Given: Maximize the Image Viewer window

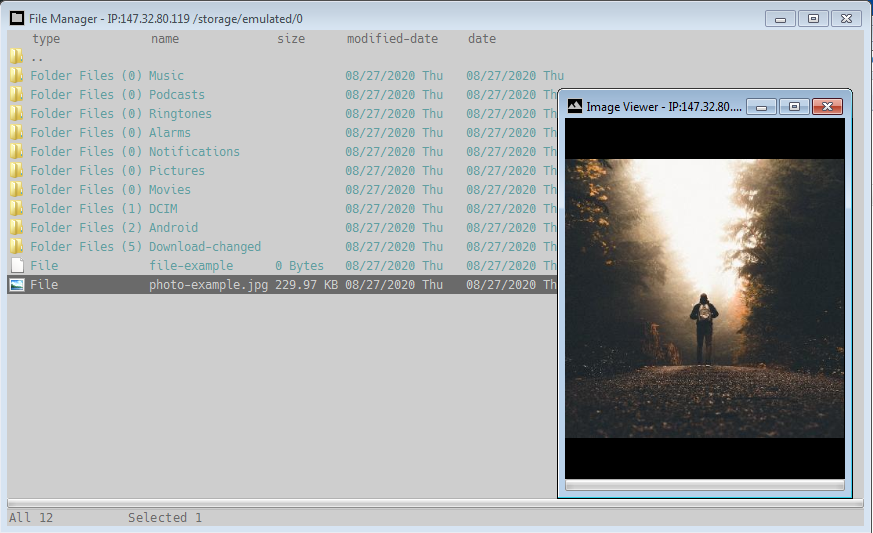Looking at the screenshot, I should (x=794, y=106).
